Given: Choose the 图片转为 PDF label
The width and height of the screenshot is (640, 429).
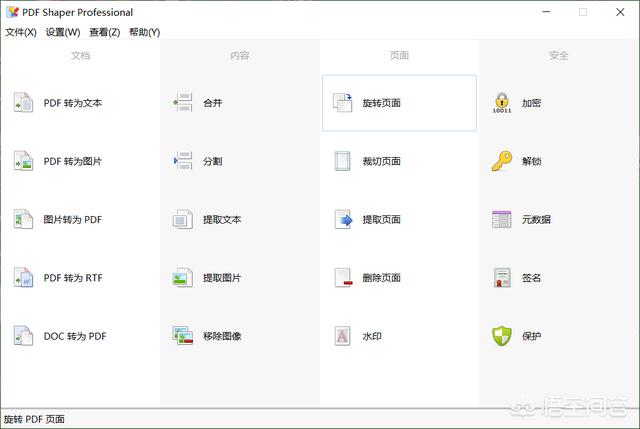Looking at the screenshot, I should pyautogui.click(x=73, y=220).
